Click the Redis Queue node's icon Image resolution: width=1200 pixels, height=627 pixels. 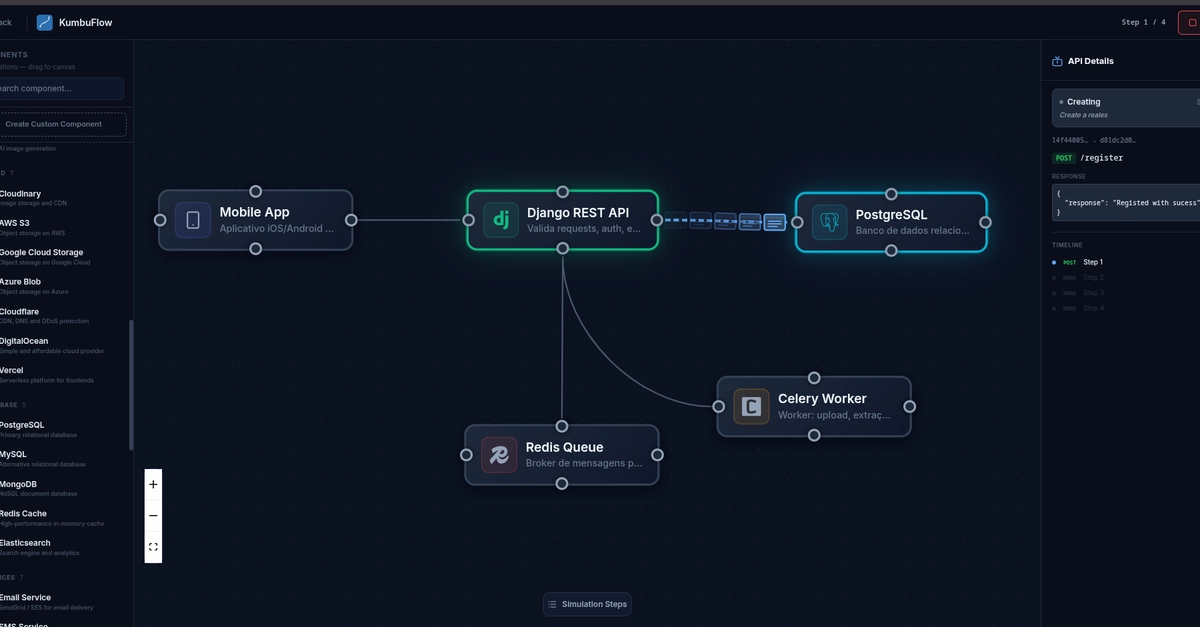[498, 455]
